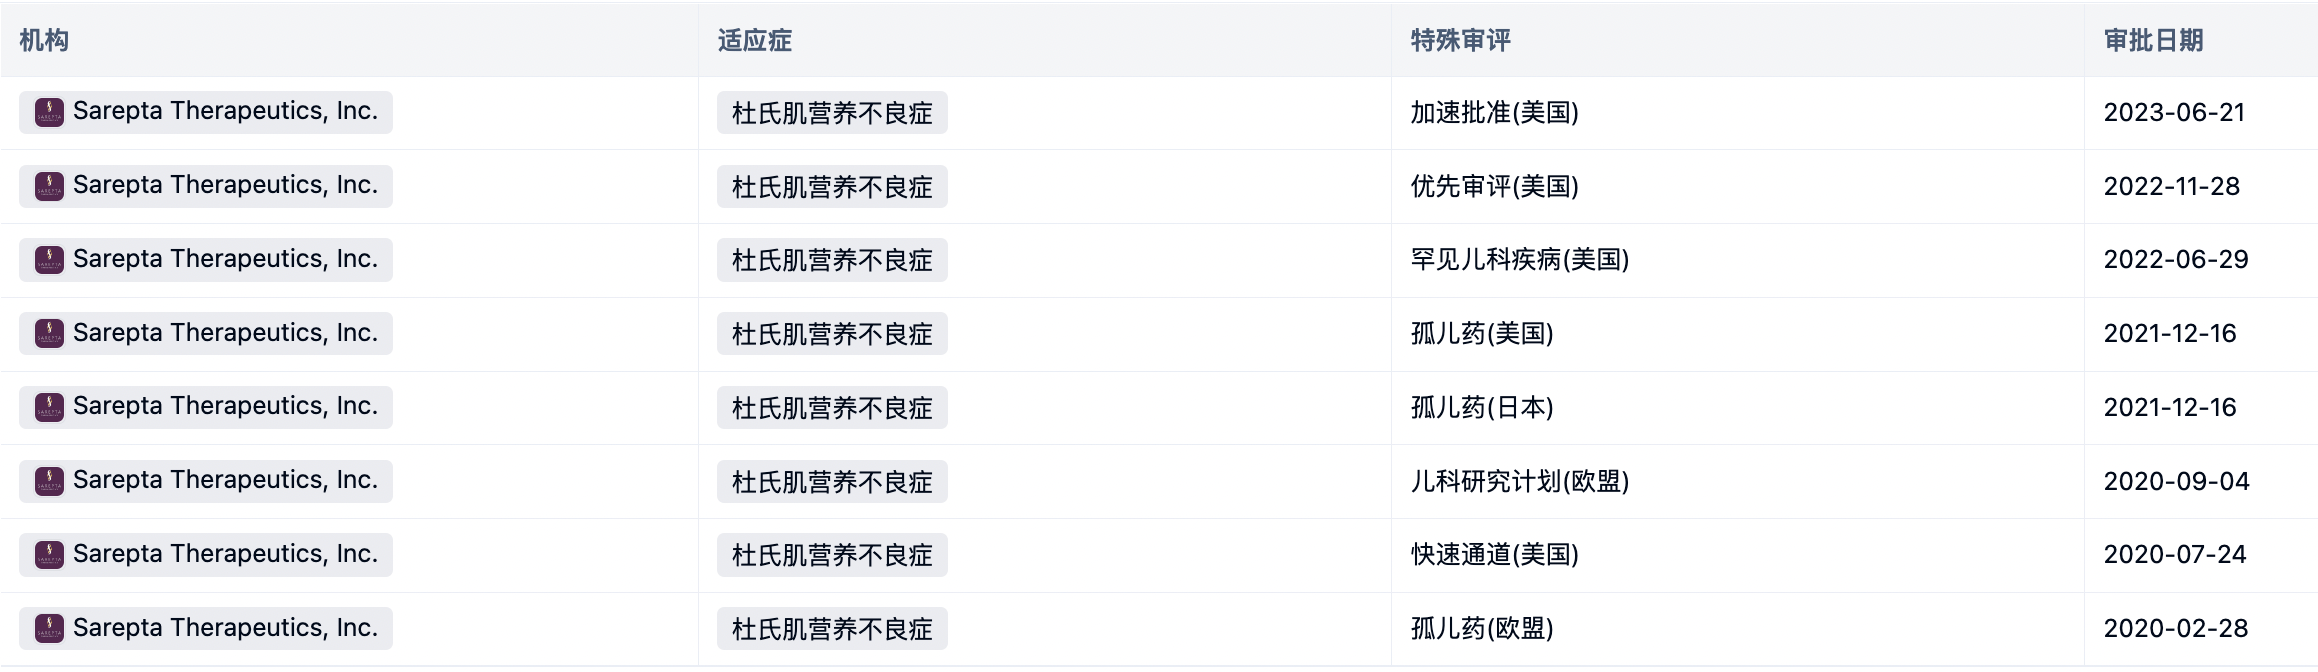Screen dimensions: 2318x672
Task: Click the Sarepta logo icon in the 2023-06-21 row
Action: point(49,112)
